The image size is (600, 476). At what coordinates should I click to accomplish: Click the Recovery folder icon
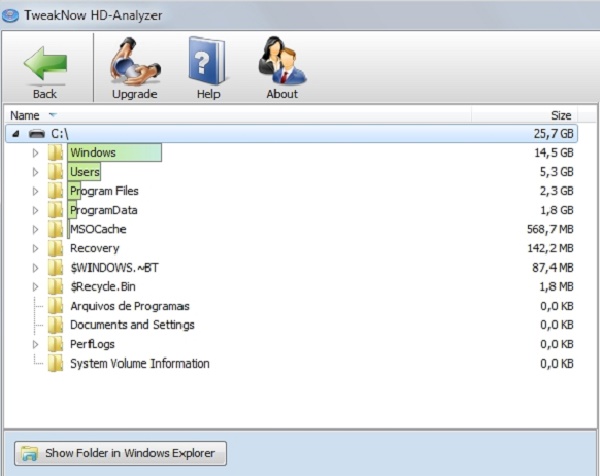point(55,248)
